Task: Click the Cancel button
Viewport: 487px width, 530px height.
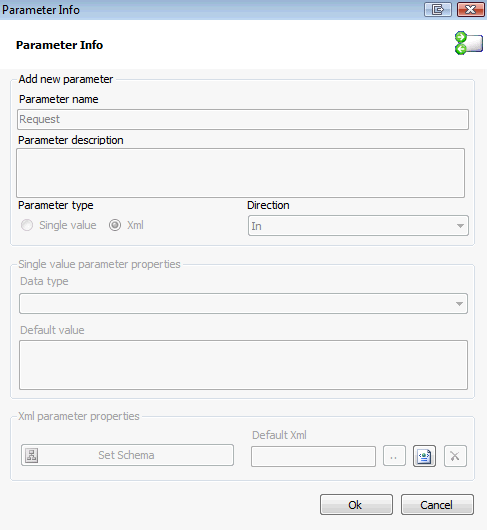Action: [437, 505]
